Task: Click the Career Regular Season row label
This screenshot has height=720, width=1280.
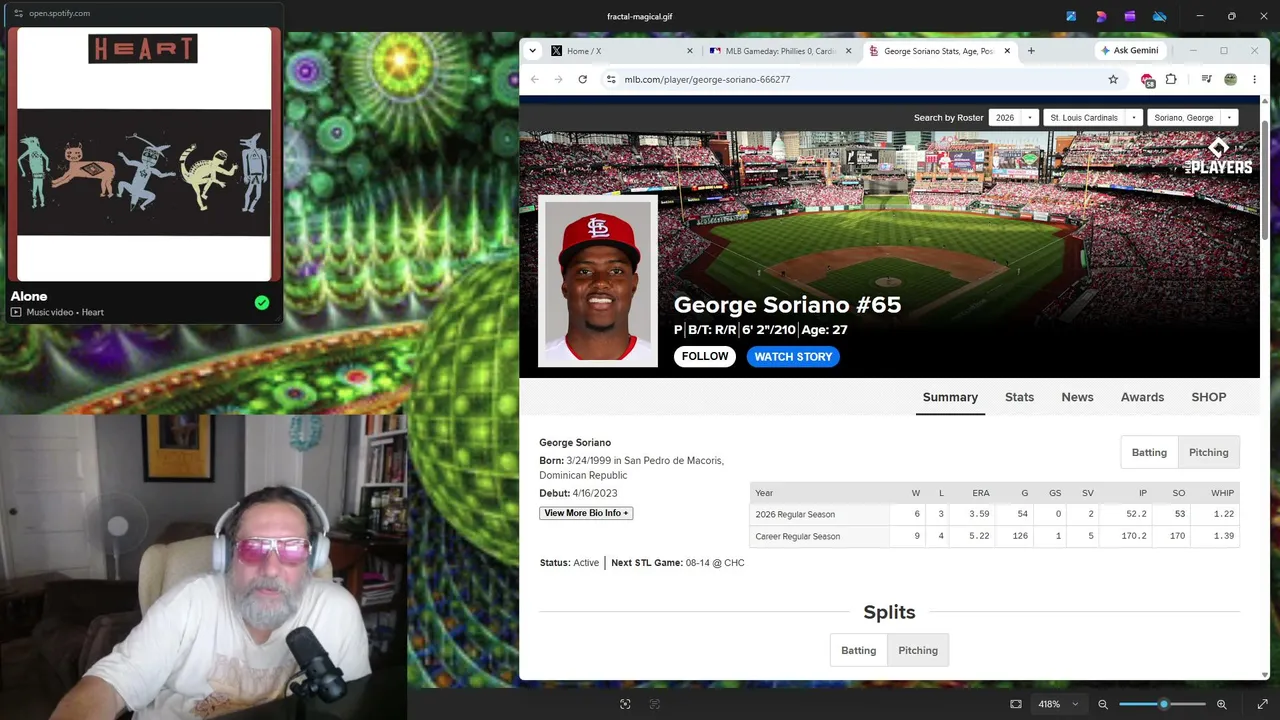Action: [x=797, y=537]
